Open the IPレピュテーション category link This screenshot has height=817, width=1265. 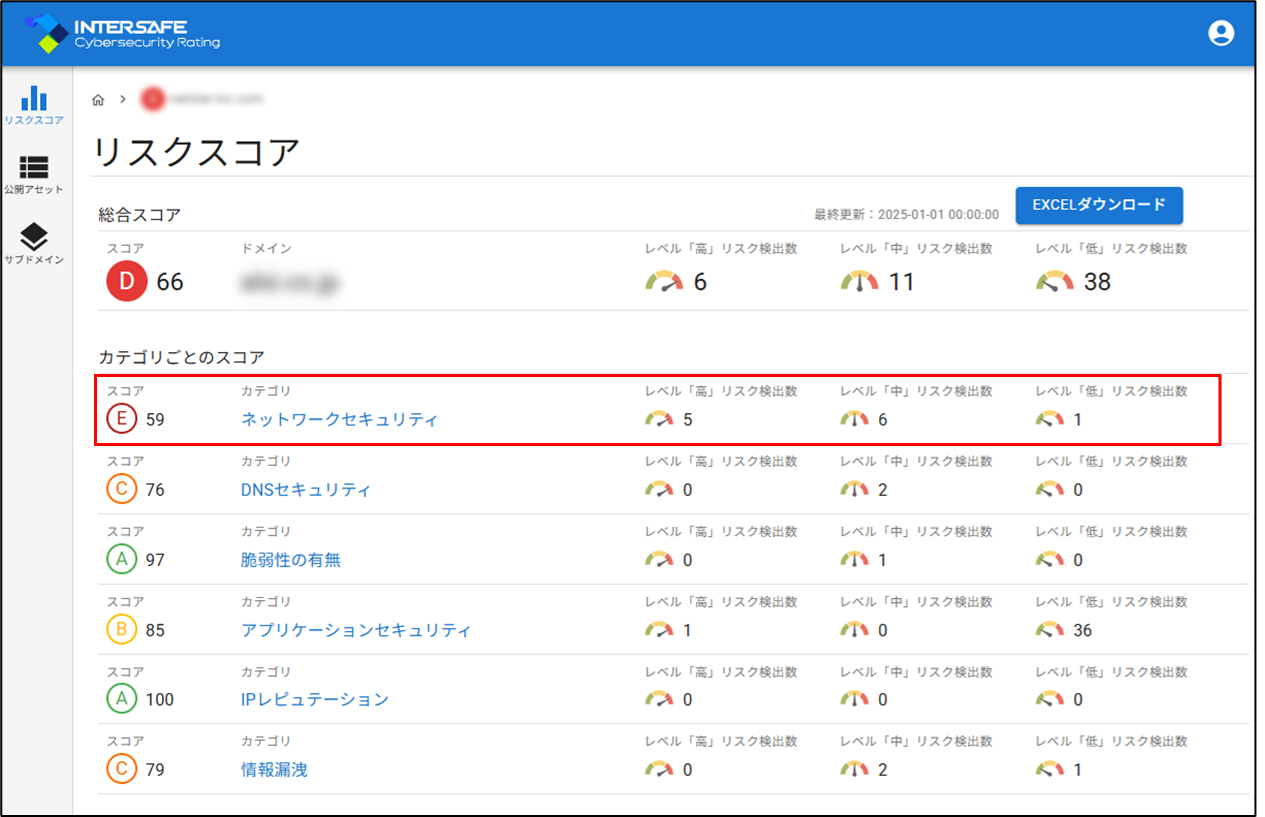[315, 699]
